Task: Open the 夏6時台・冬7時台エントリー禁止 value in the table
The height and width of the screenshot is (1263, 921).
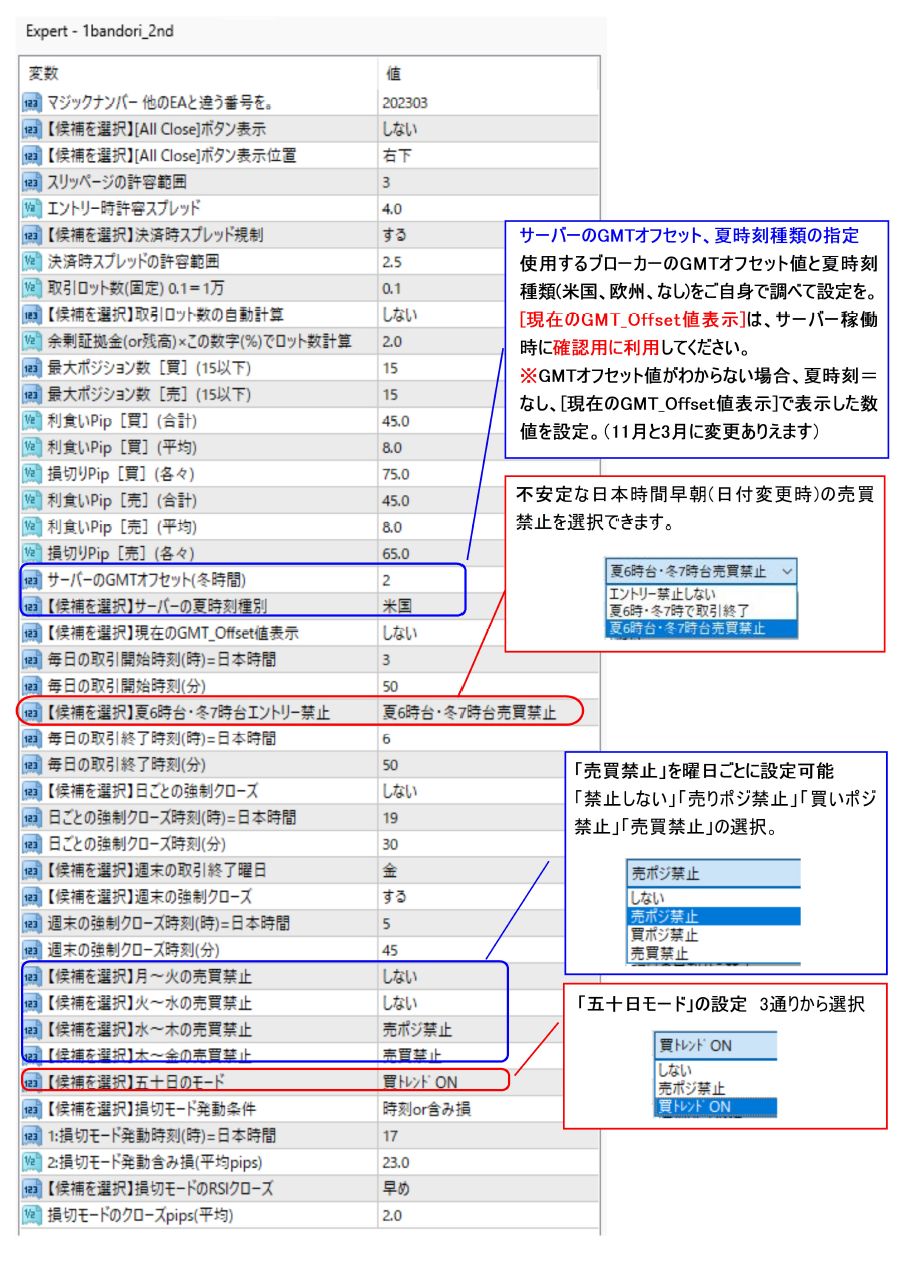Action: click(x=468, y=712)
